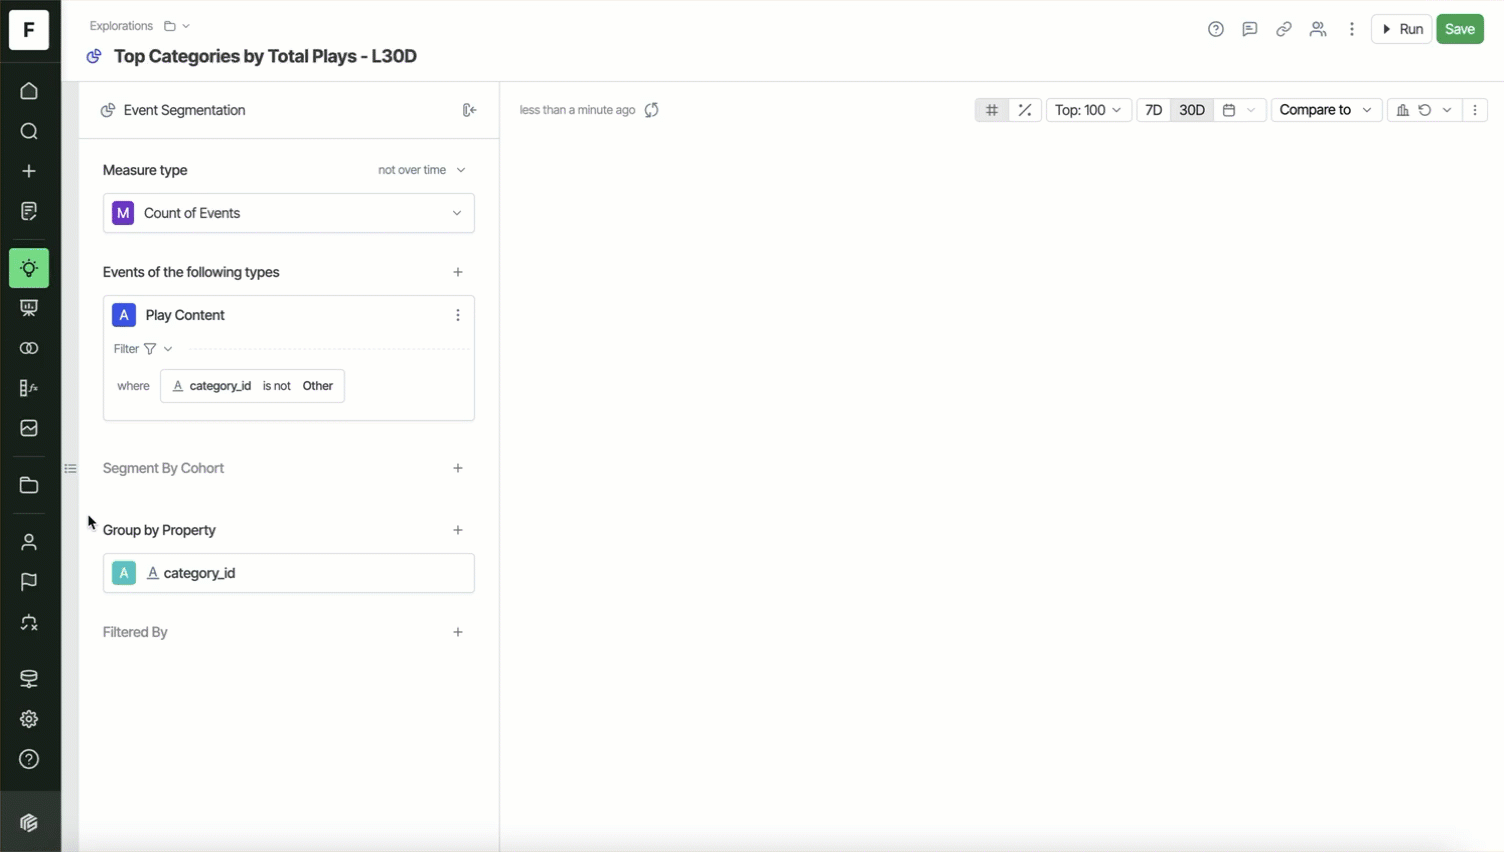Add a Group by Property
This screenshot has width=1504, height=852.
[458, 530]
